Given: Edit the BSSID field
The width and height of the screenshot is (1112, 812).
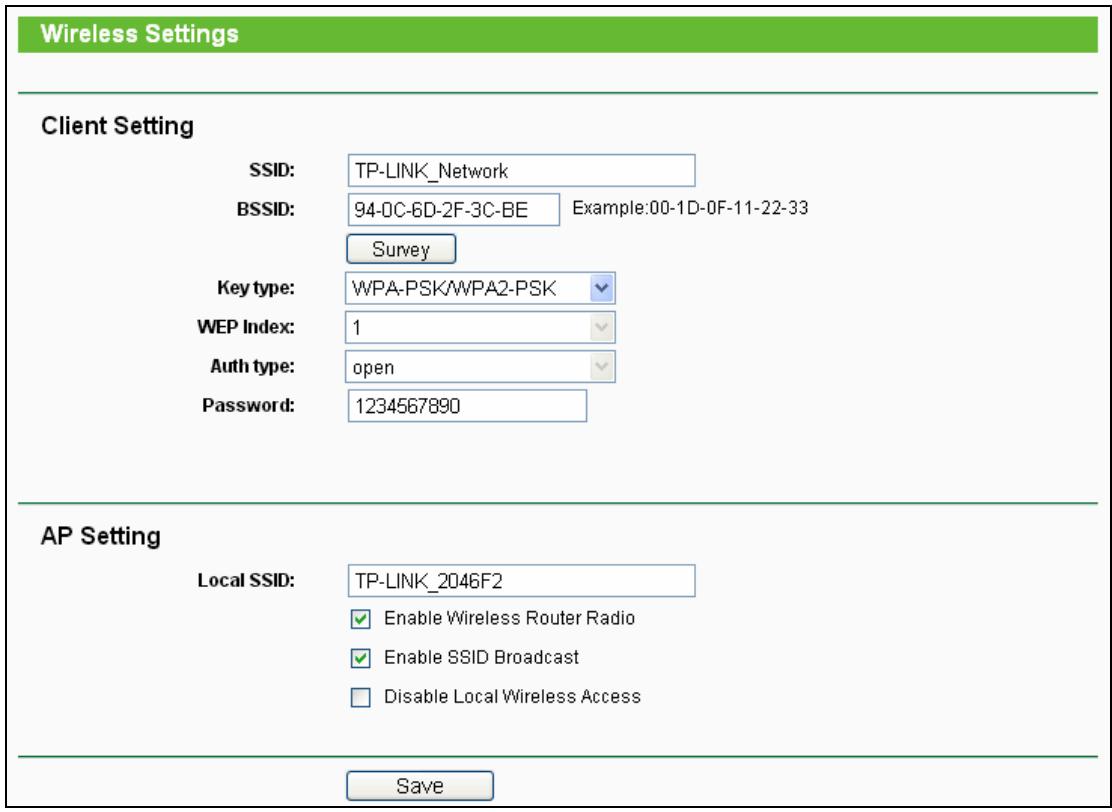Looking at the screenshot, I should click(454, 210).
